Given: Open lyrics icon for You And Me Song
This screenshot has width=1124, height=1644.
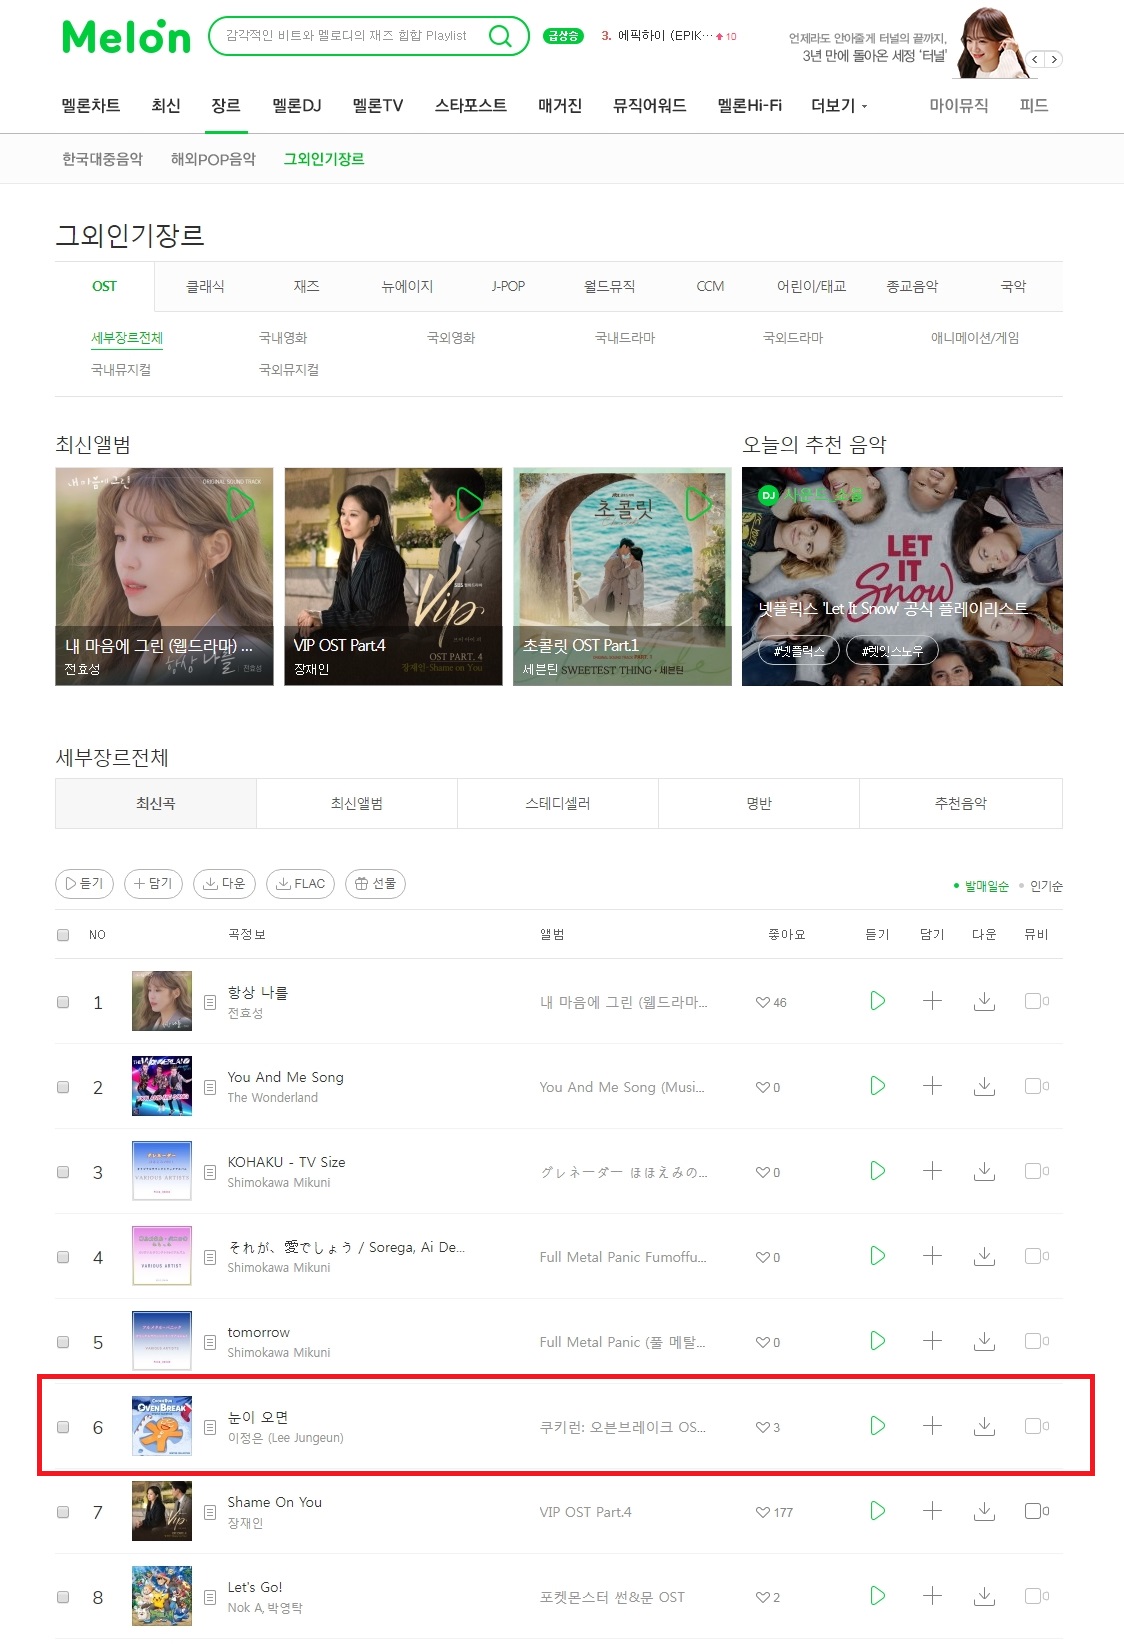Looking at the screenshot, I should 210,1087.
